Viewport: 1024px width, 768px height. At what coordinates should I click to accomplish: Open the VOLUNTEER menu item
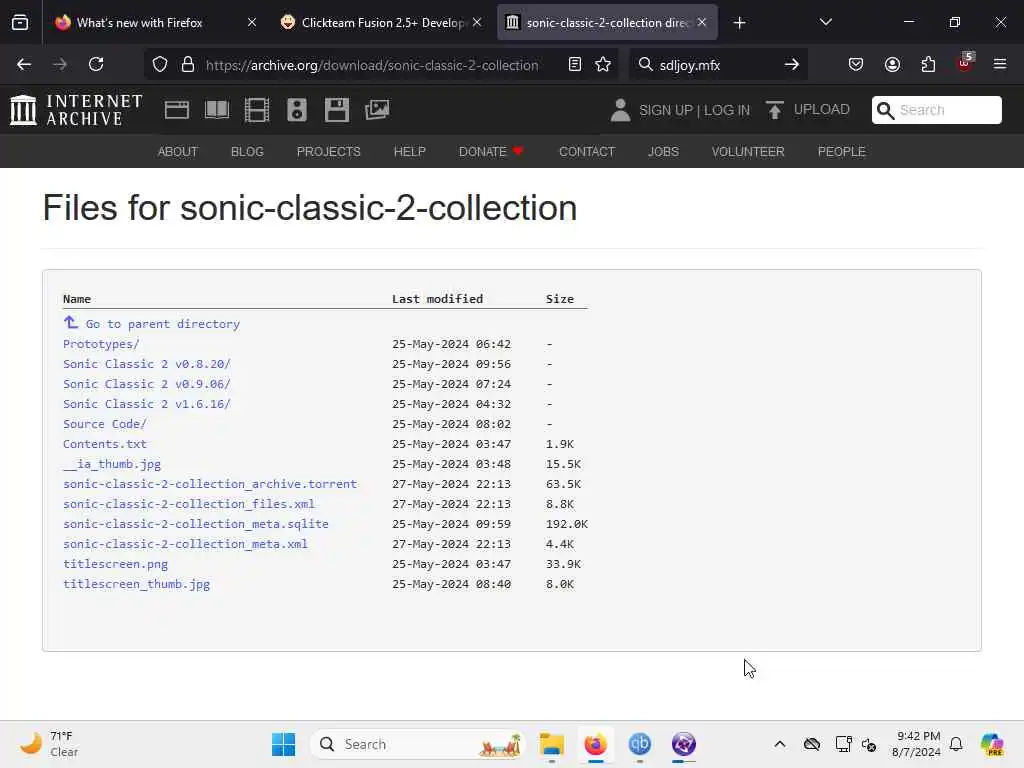[x=748, y=152]
